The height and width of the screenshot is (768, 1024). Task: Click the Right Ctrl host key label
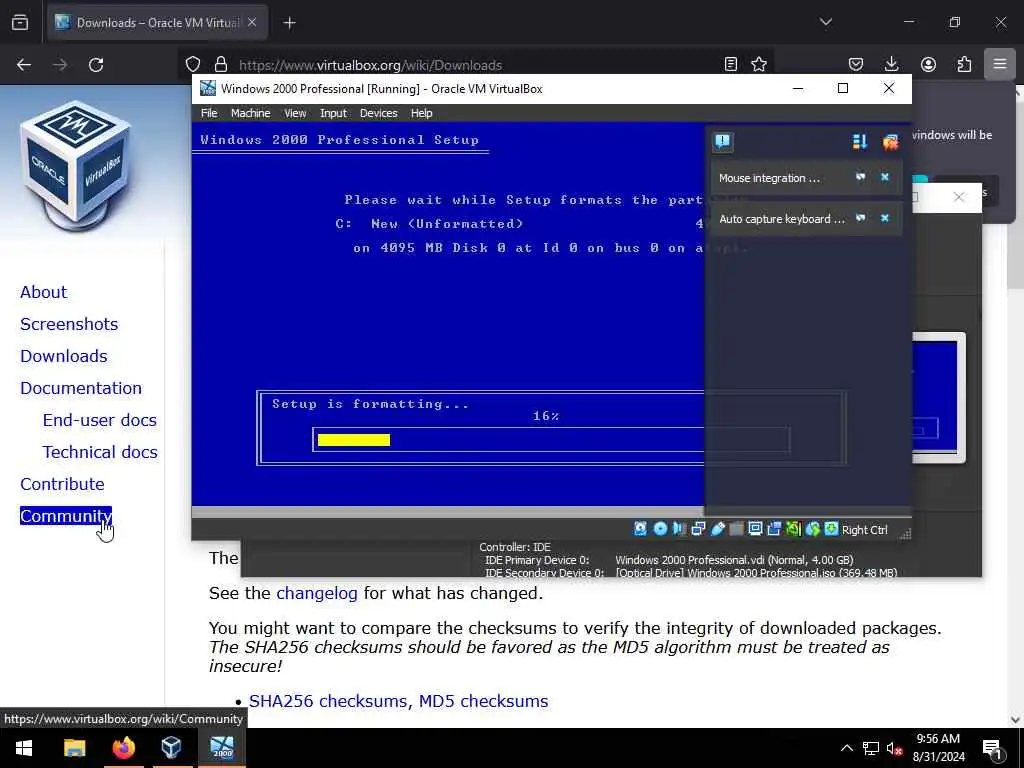pyautogui.click(x=865, y=530)
